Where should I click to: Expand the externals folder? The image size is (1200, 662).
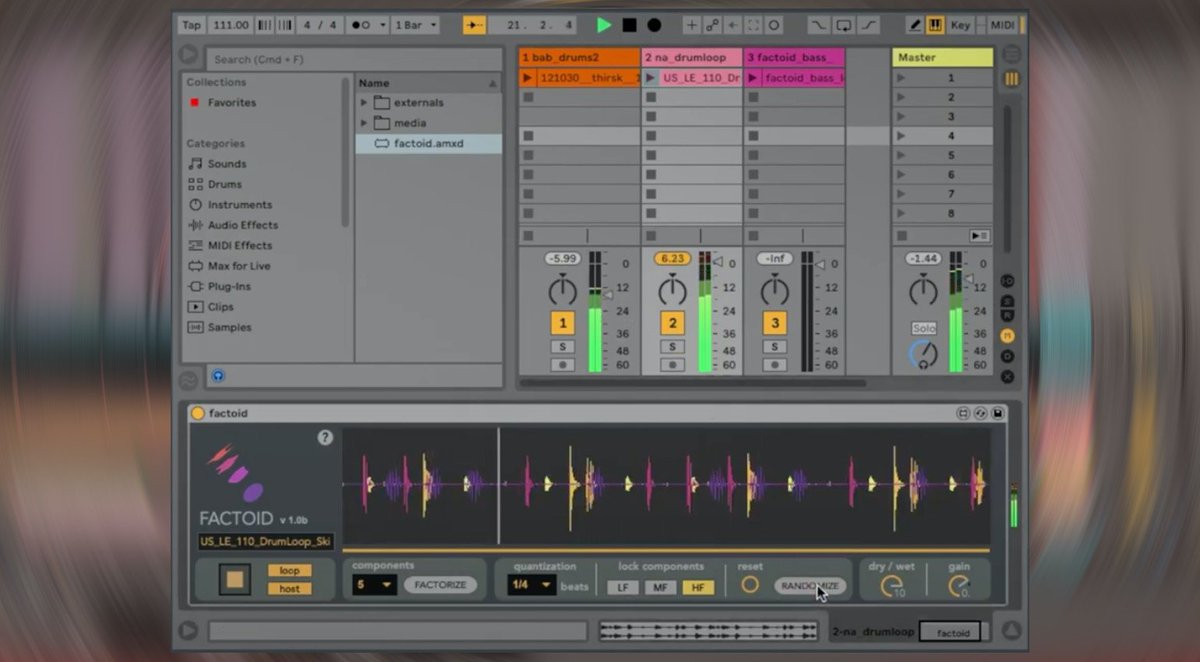(364, 102)
